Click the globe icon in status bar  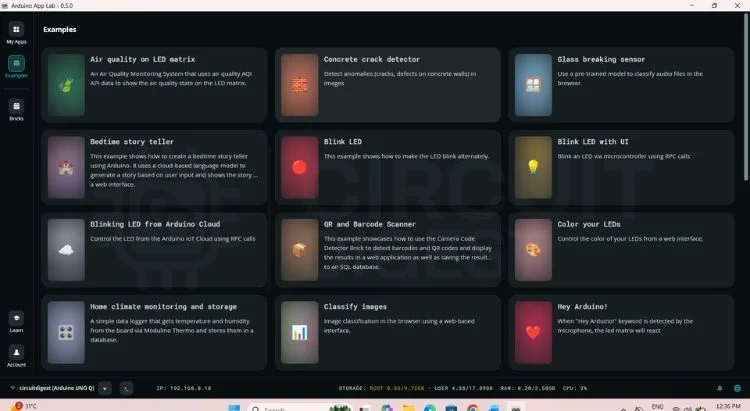737,388
